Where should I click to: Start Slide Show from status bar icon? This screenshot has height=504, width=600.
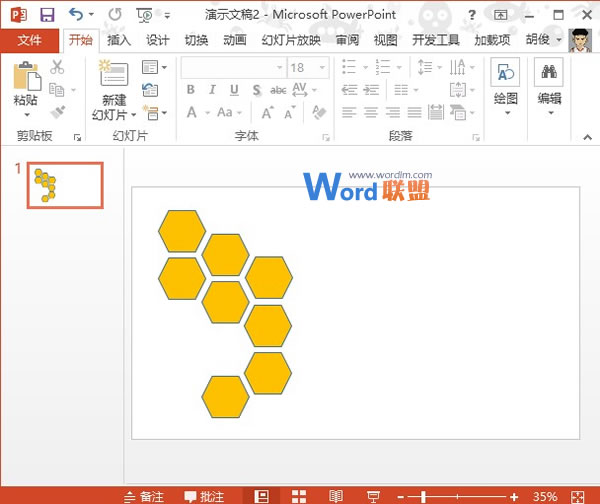pos(373,496)
